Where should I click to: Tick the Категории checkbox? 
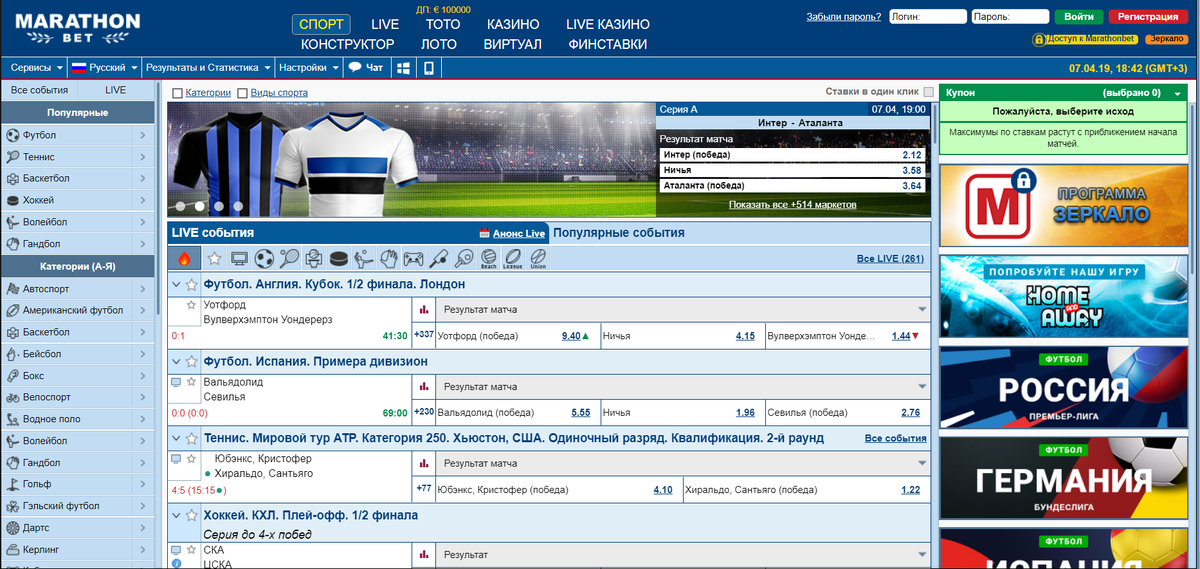pos(177,93)
